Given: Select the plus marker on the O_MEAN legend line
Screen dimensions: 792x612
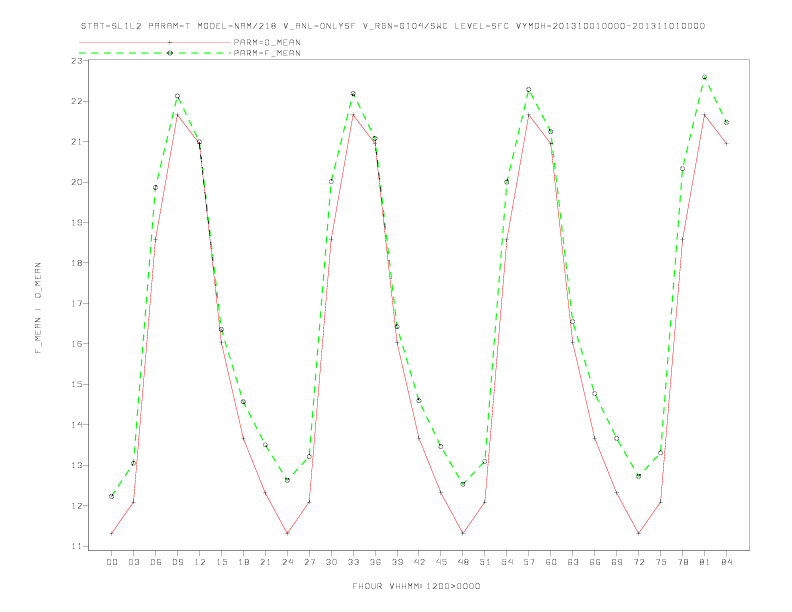Looking at the screenshot, I should coord(170,42).
